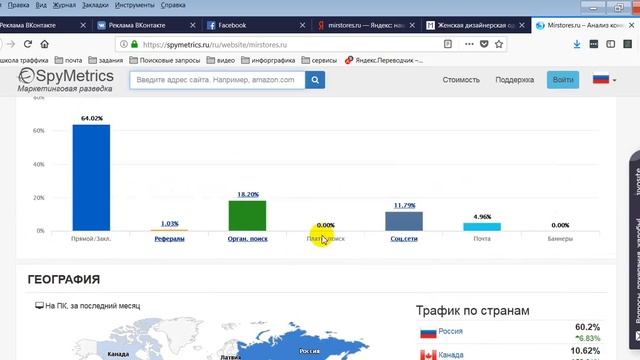Open the почта bookmarks folder
The width and height of the screenshot is (640, 360).
pyautogui.click(x=69, y=60)
